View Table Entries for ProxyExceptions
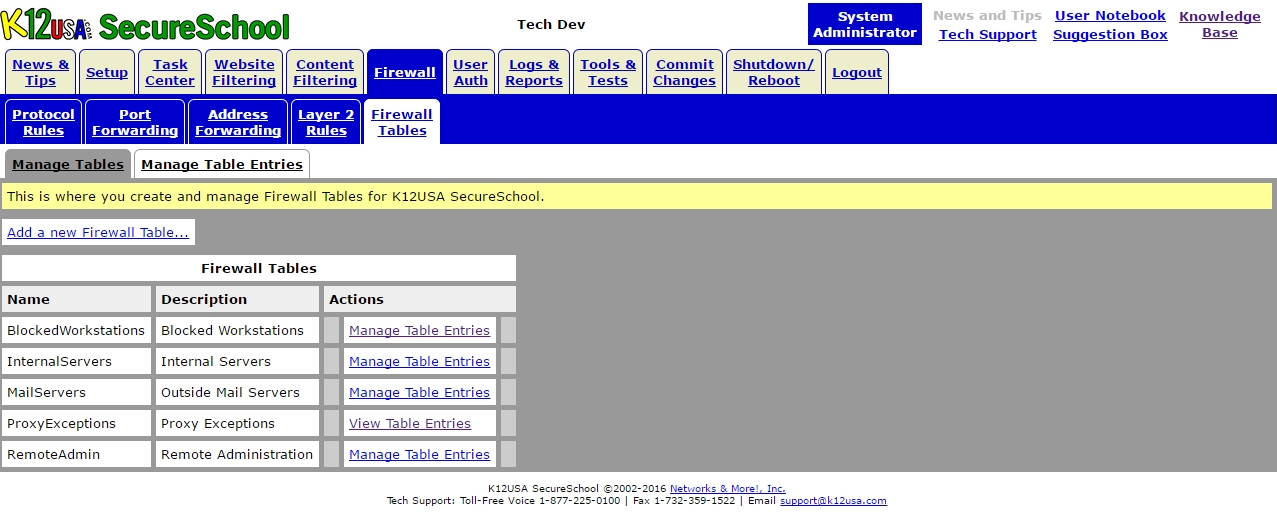Viewport: 1277px width, 512px height. click(x=409, y=423)
